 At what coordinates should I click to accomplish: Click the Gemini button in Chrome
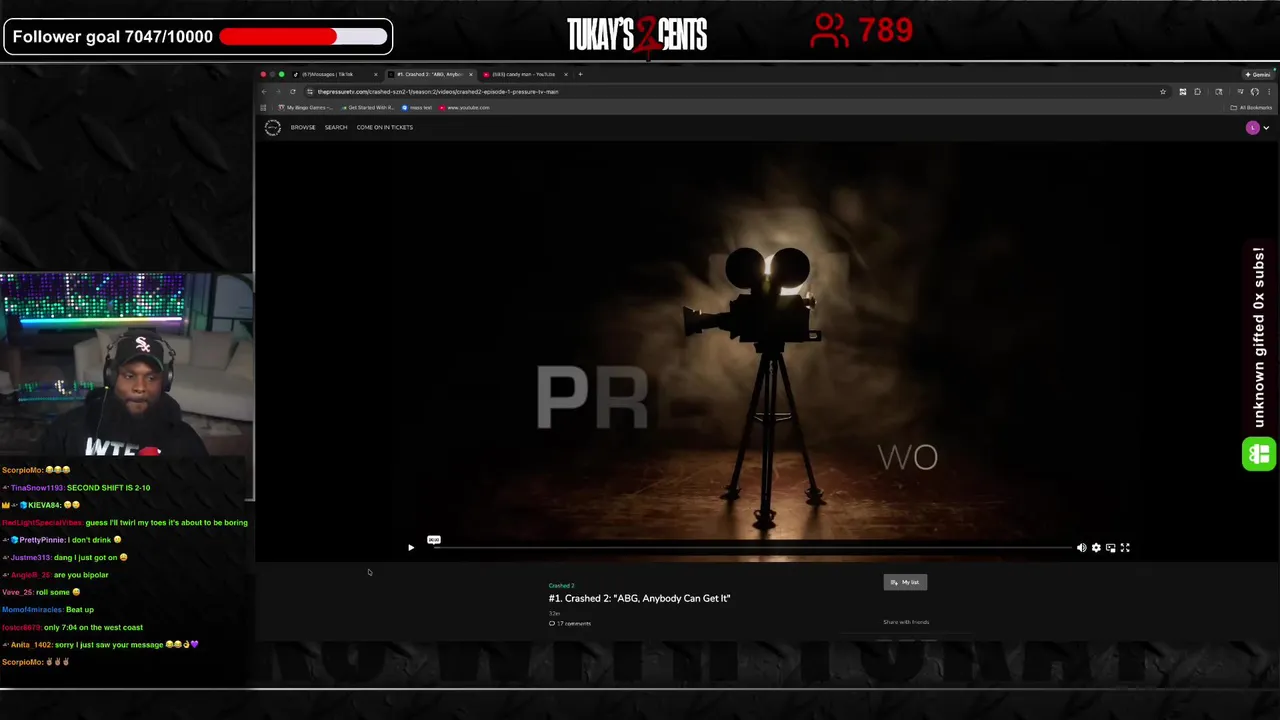(x=1258, y=74)
